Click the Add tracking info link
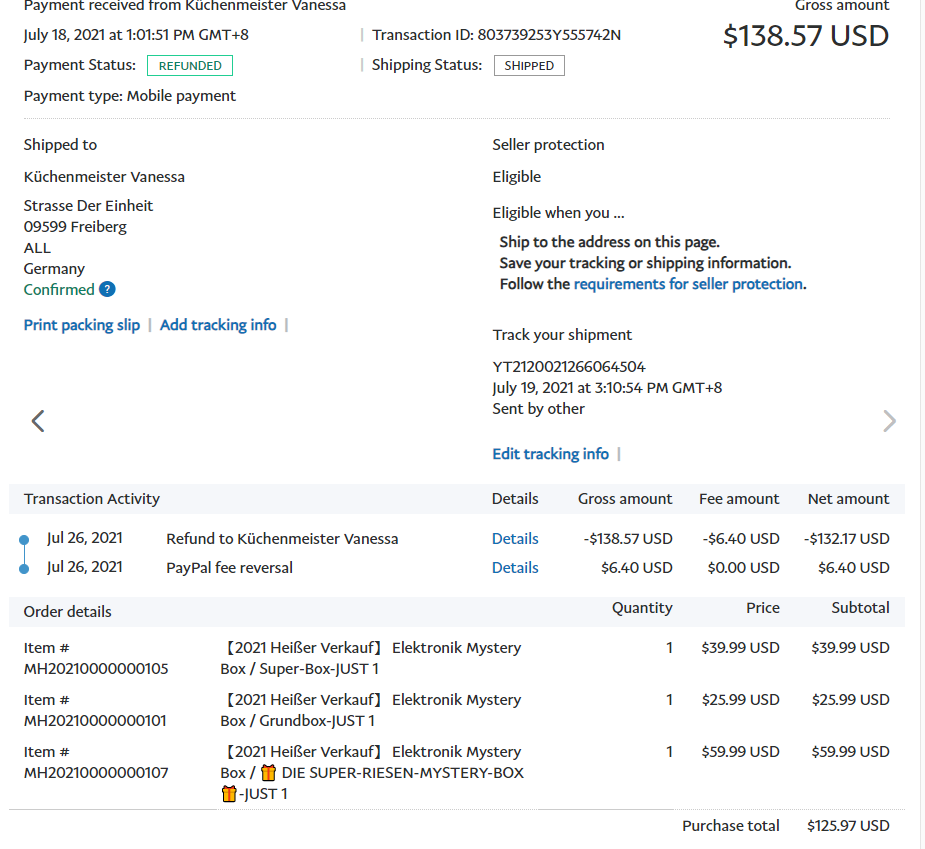The width and height of the screenshot is (925, 849). click(x=218, y=325)
